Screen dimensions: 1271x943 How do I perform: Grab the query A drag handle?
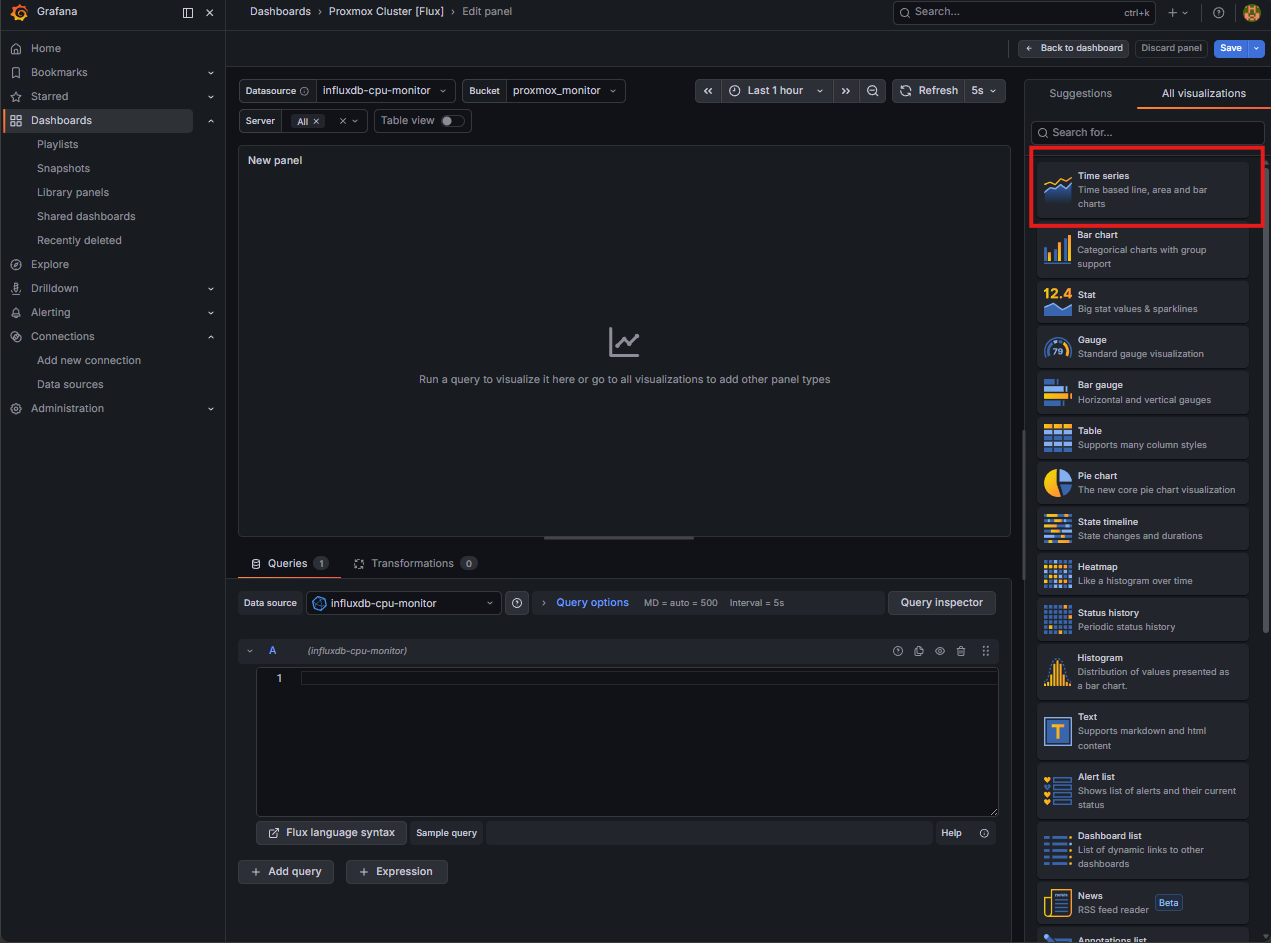tap(986, 651)
